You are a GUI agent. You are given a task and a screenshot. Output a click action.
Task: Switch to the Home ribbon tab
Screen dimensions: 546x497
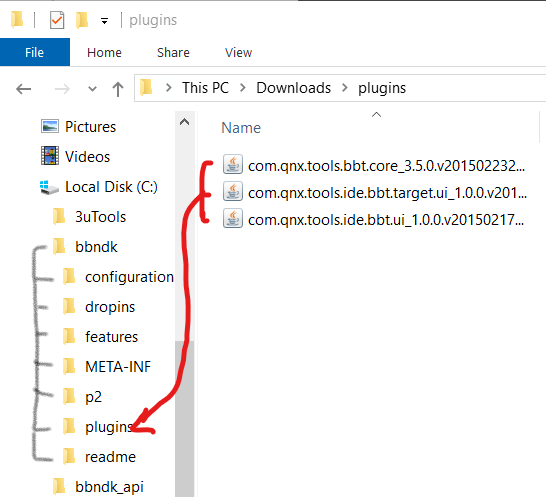click(104, 52)
